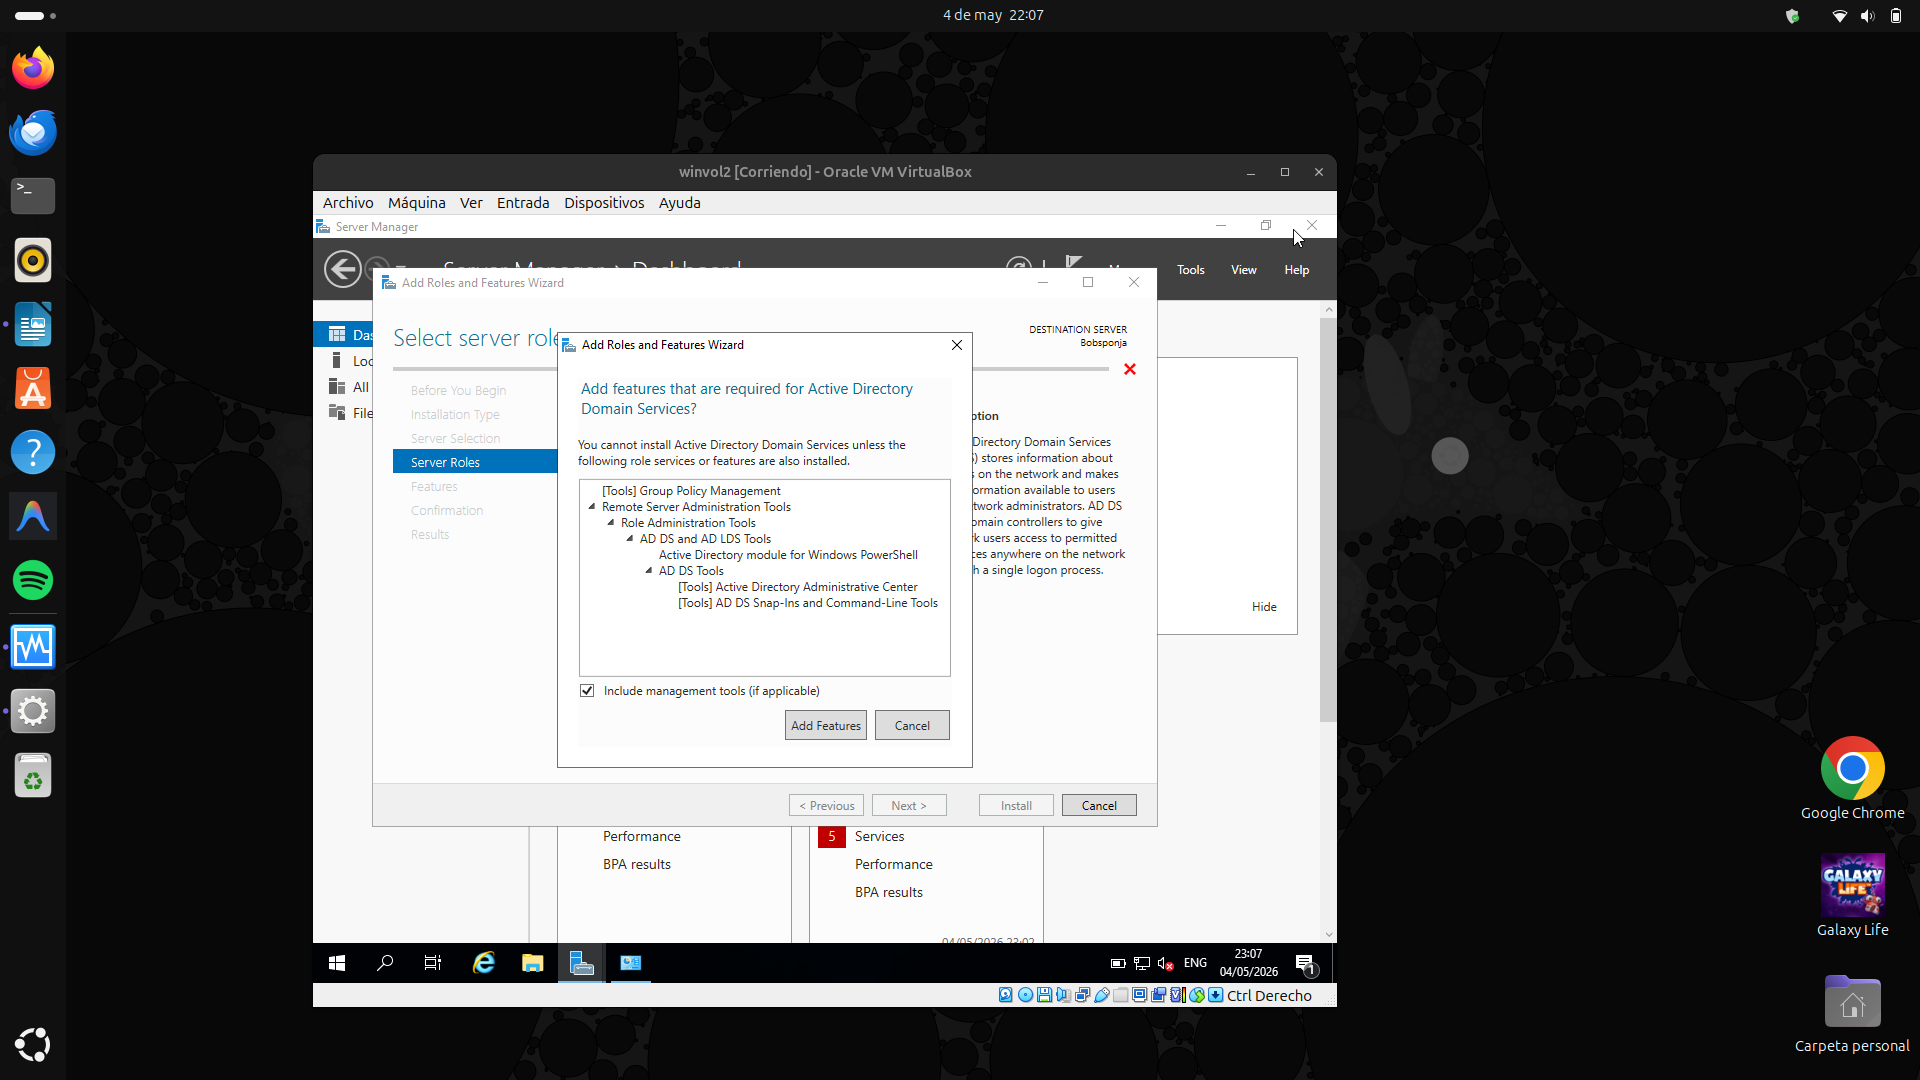The image size is (1920, 1080).
Task: Collapse Role Administration Tools node
Action: (x=611, y=523)
